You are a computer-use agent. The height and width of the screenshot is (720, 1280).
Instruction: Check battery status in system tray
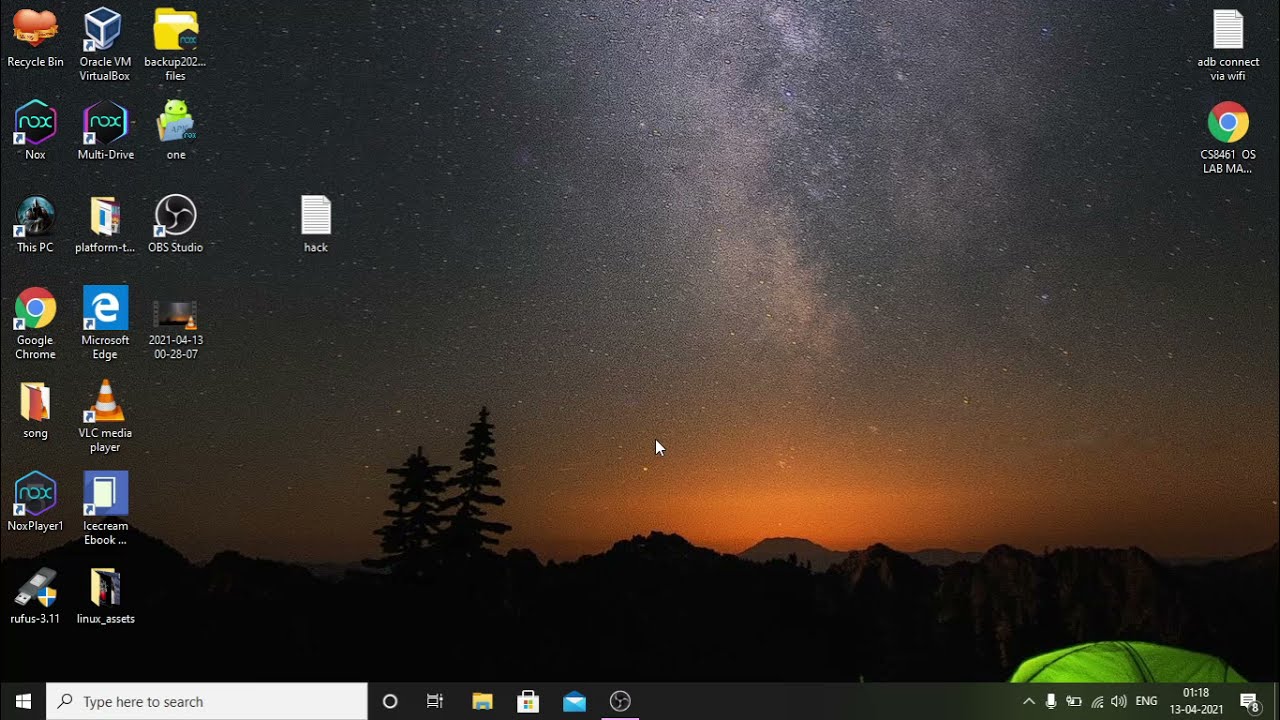1074,701
